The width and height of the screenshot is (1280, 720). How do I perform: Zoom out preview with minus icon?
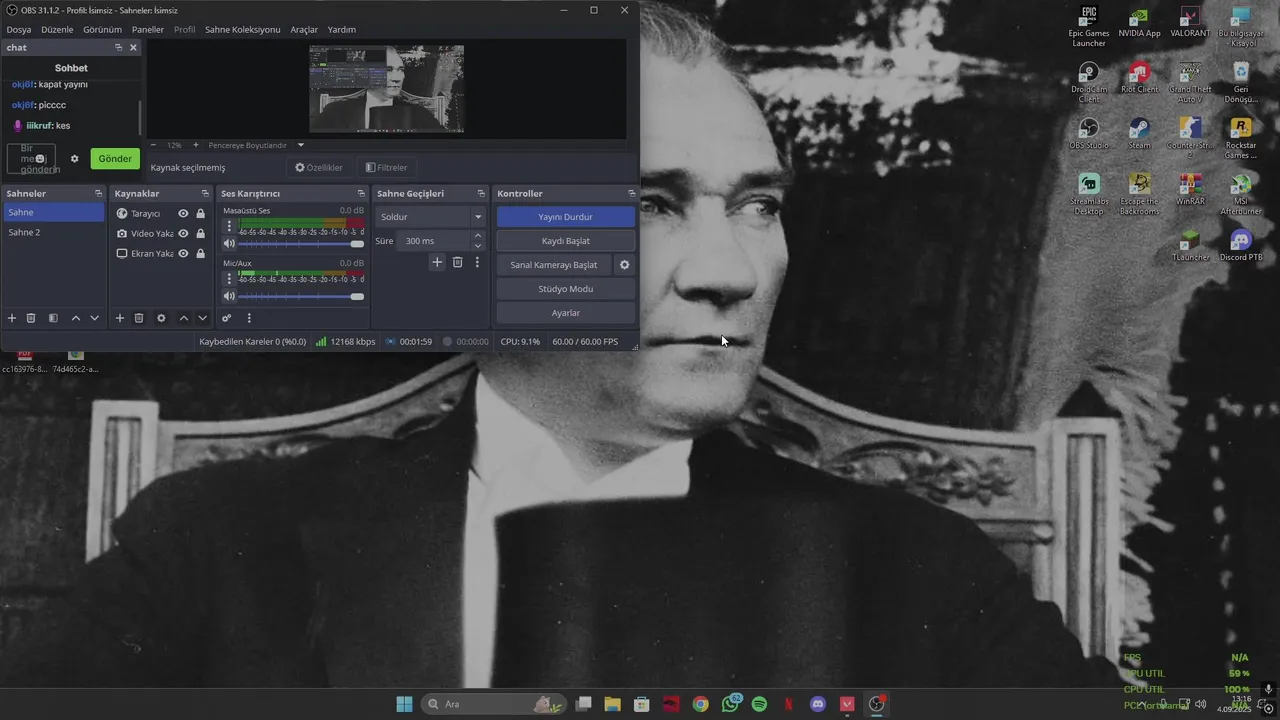153,145
